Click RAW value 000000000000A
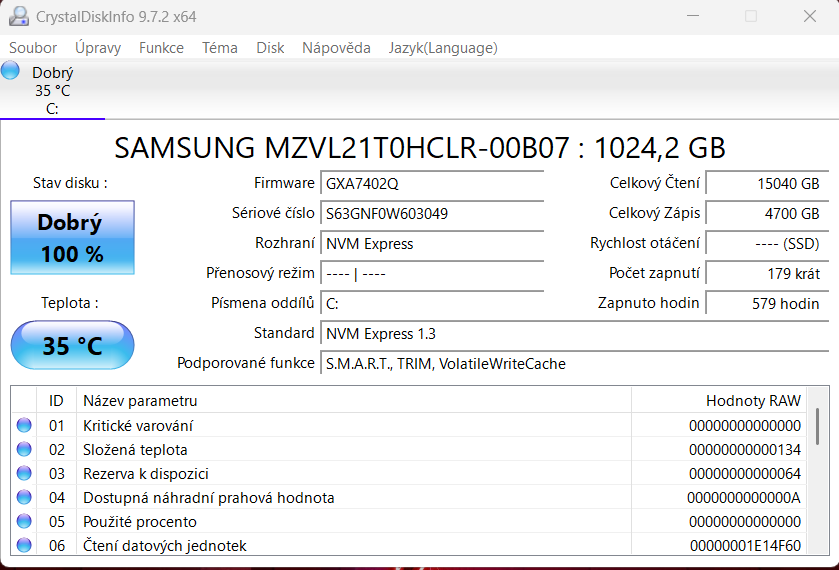The height and width of the screenshot is (570, 839). coord(744,498)
